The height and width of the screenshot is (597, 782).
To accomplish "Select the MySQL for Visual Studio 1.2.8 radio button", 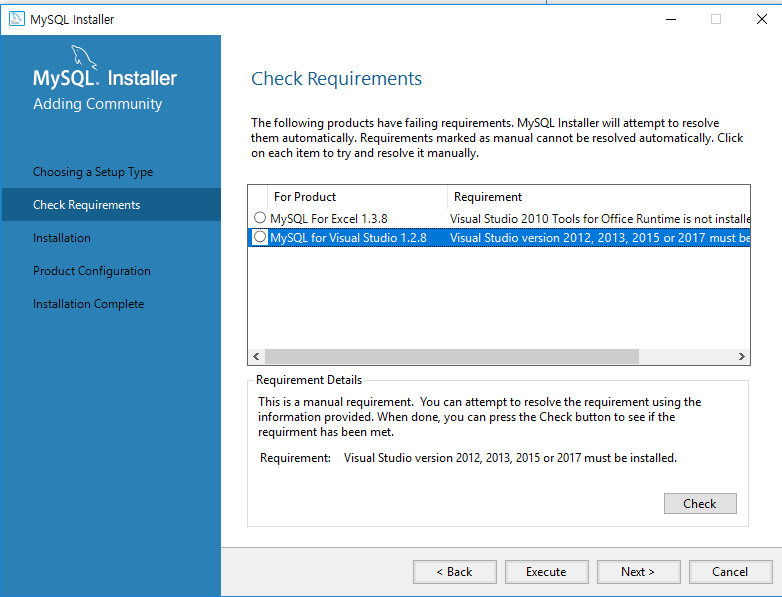I will point(260,237).
